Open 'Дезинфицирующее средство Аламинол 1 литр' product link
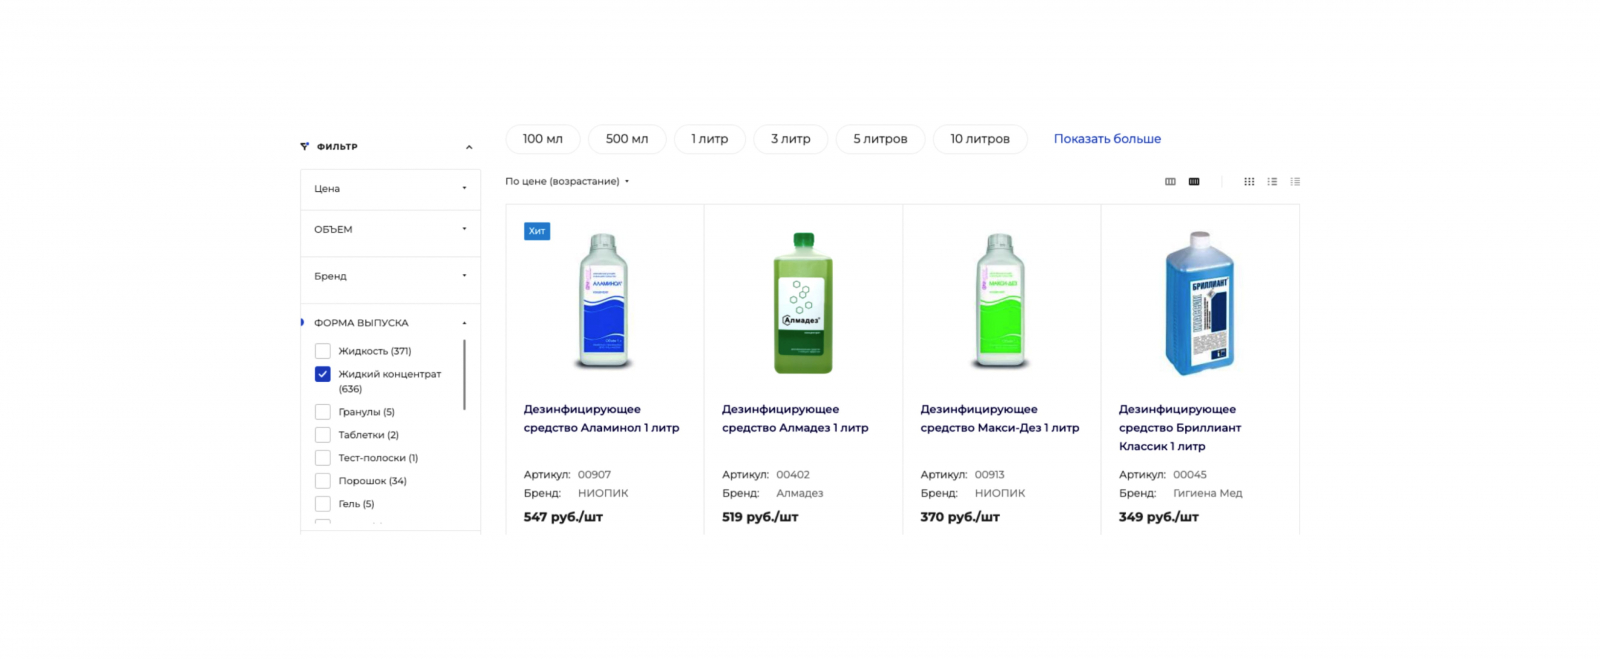Viewport: 1600px width, 659px height. click(x=601, y=418)
